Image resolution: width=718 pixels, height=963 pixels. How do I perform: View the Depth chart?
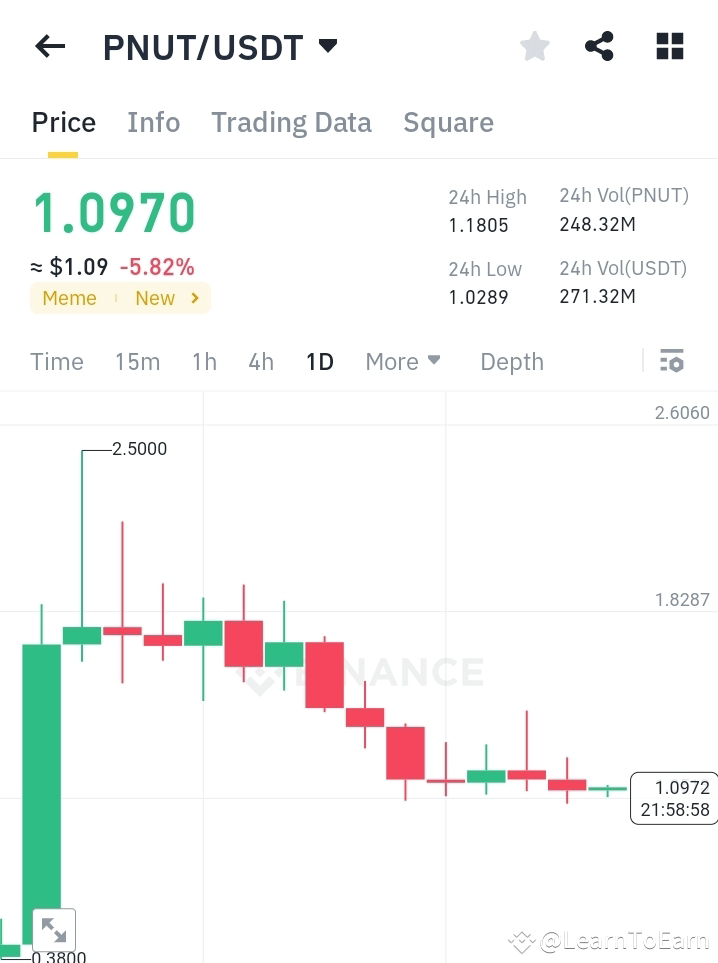[512, 361]
